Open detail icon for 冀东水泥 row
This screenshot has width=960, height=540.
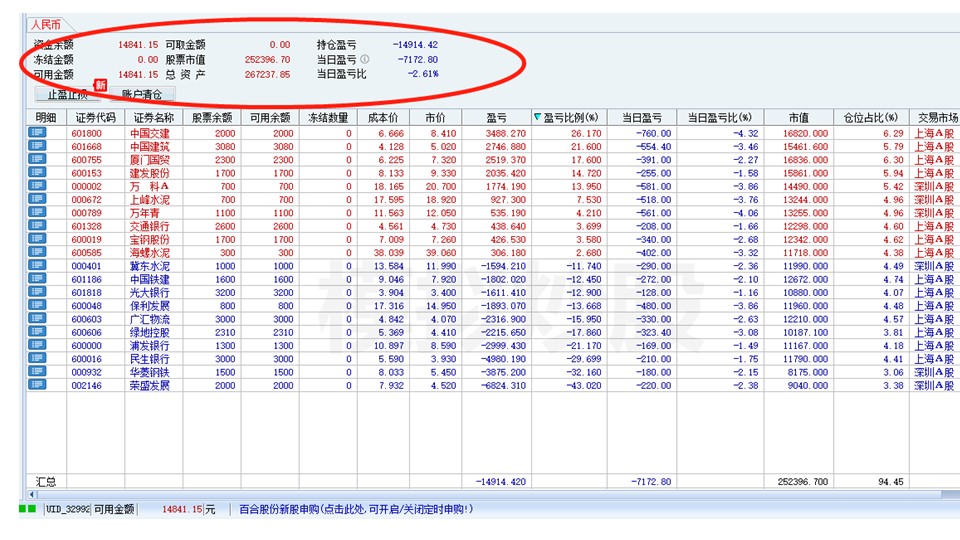click(x=37, y=265)
